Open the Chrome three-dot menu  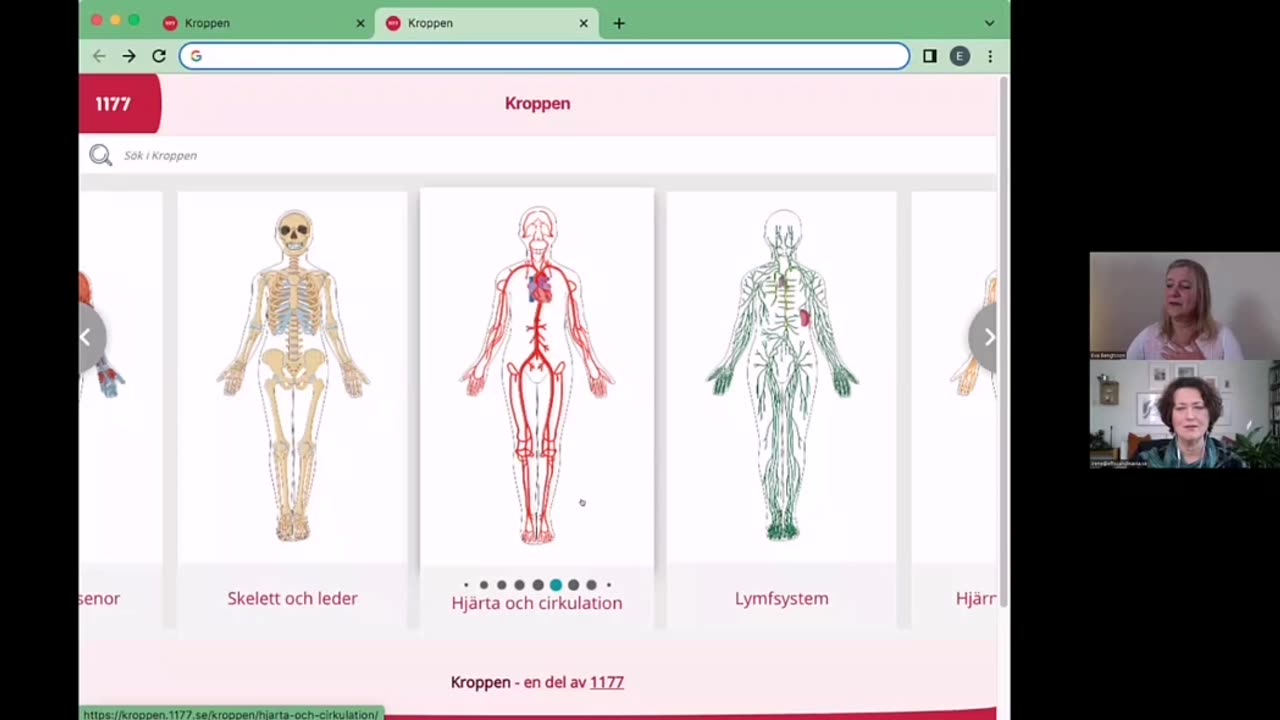pyautogui.click(x=990, y=56)
